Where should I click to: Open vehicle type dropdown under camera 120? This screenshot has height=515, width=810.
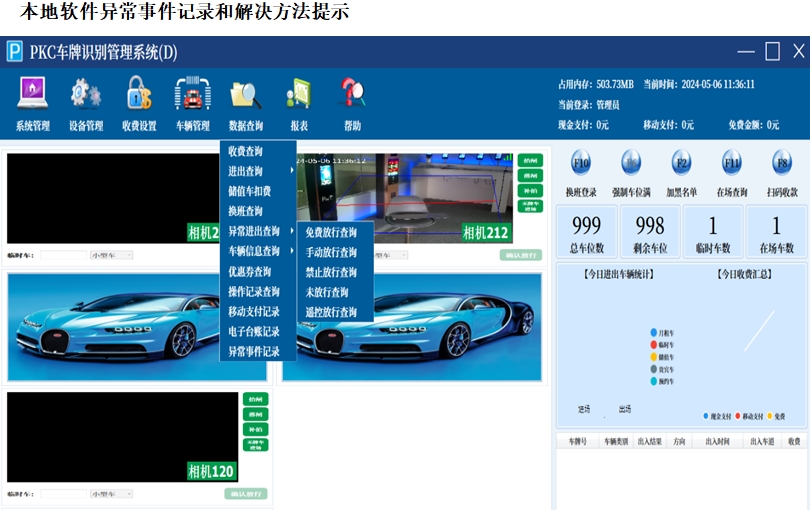pyautogui.click(x=112, y=494)
